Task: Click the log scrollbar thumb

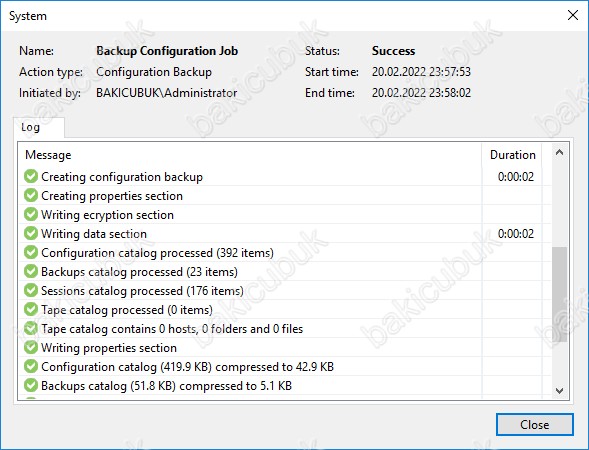Action: point(559,294)
